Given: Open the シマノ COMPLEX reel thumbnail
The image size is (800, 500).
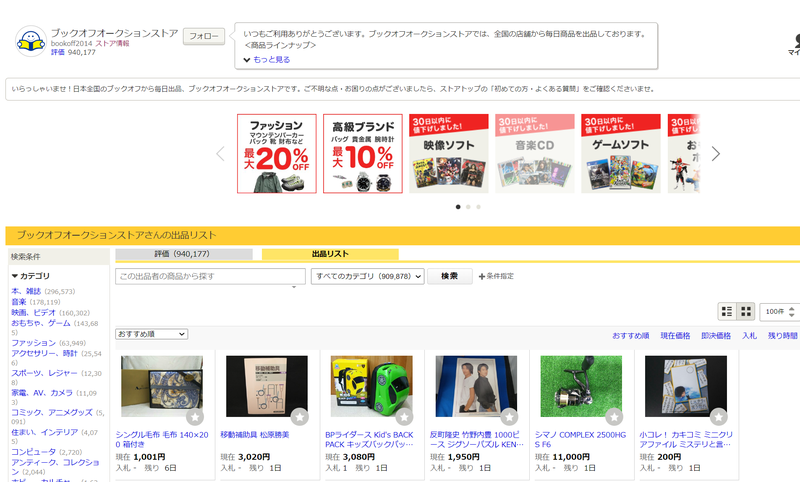Looking at the screenshot, I should point(581,386).
